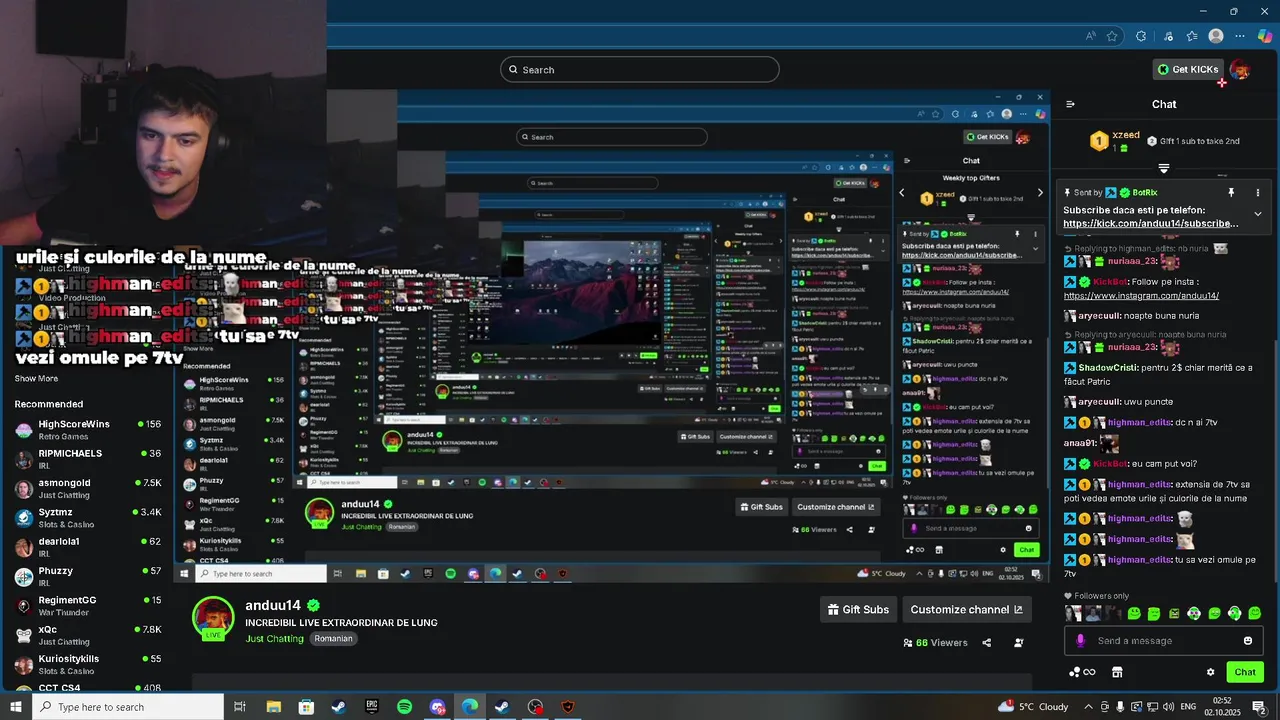Open OBS Studio from the taskbar

536,707
